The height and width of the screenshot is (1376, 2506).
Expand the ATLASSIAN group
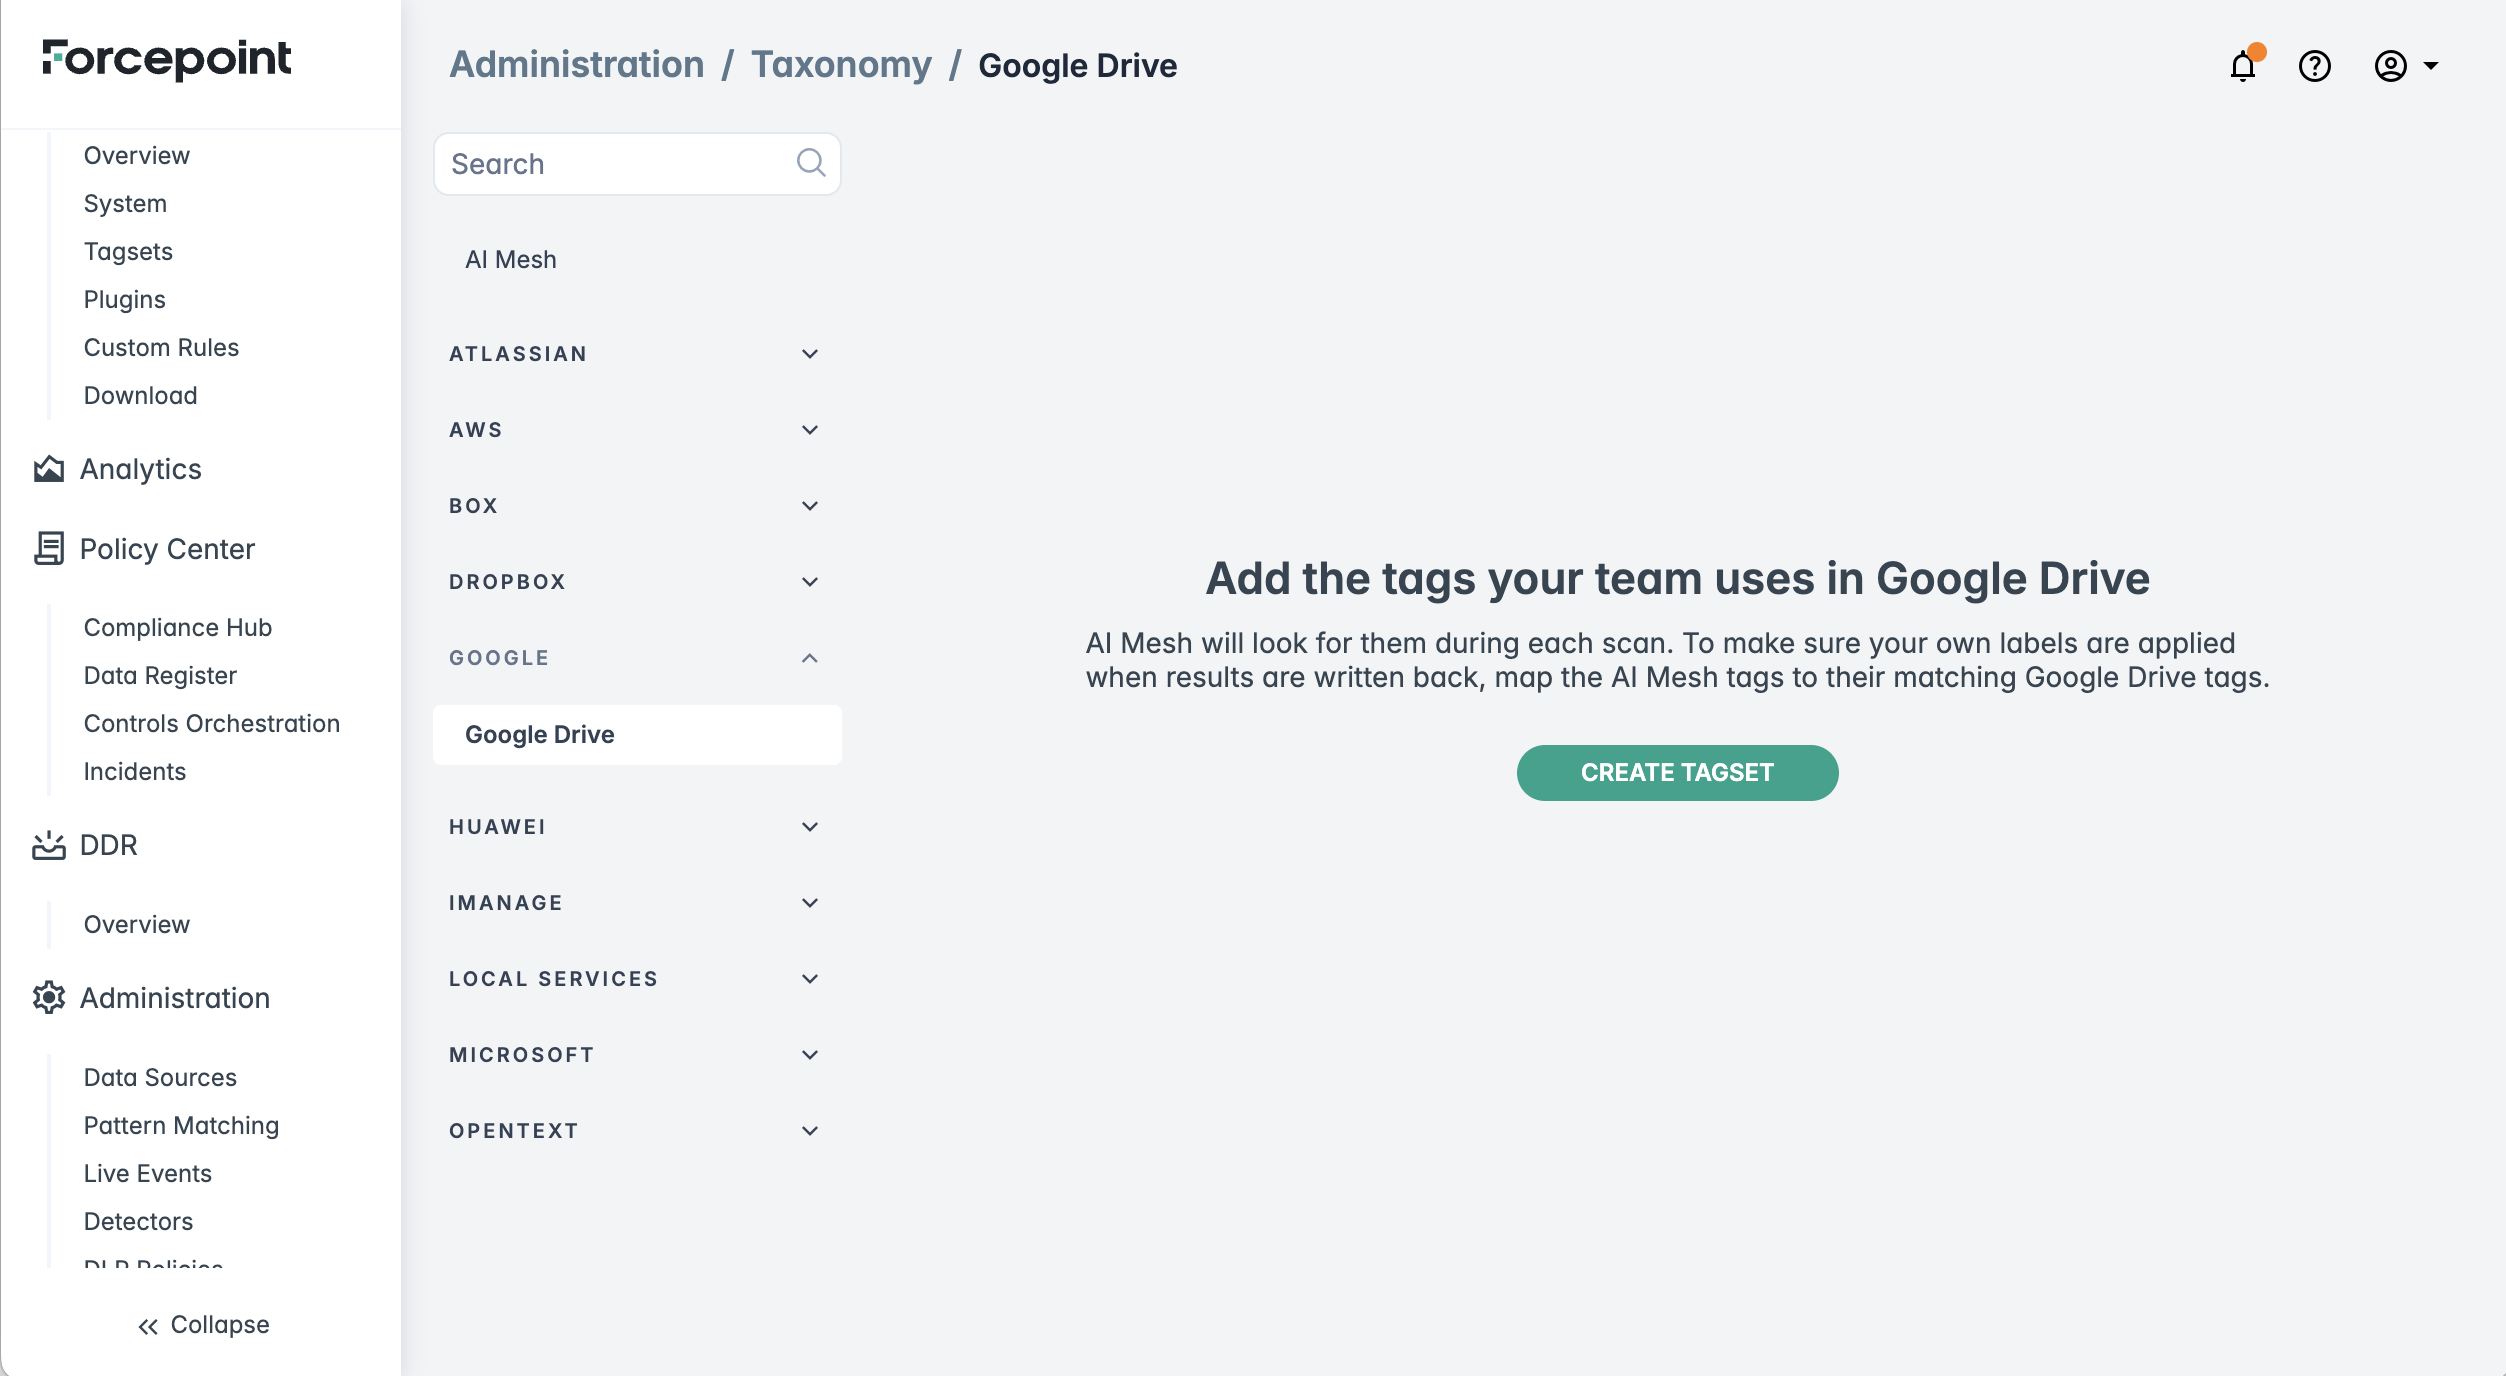click(x=809, y=354)
